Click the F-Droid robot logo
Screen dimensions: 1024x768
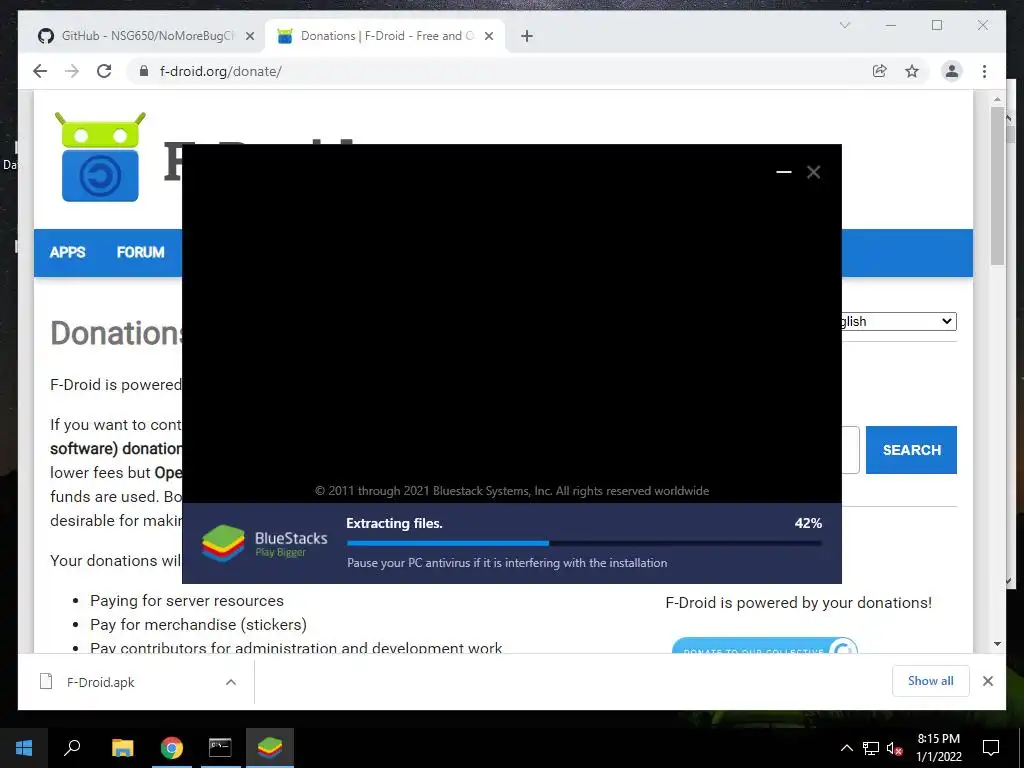pos(100,157)
